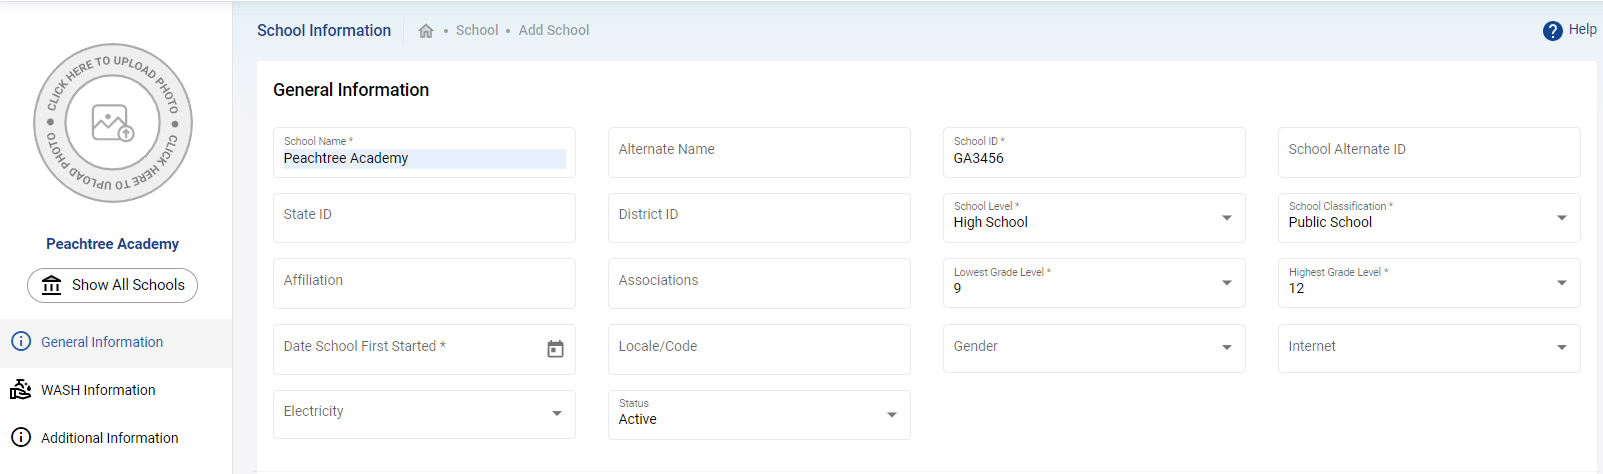Click the bank icon in Show All Schools
Viewport: 1603px width, 474px height.
tap(52, 285)
